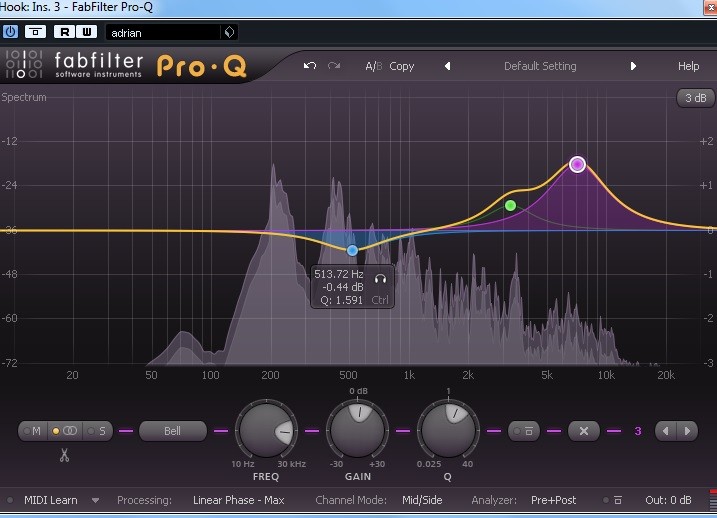The width and height of the screenshot is (717, 518).
Task: Open Channel Mode Mid/Side selector
Action: coord(422,500)
